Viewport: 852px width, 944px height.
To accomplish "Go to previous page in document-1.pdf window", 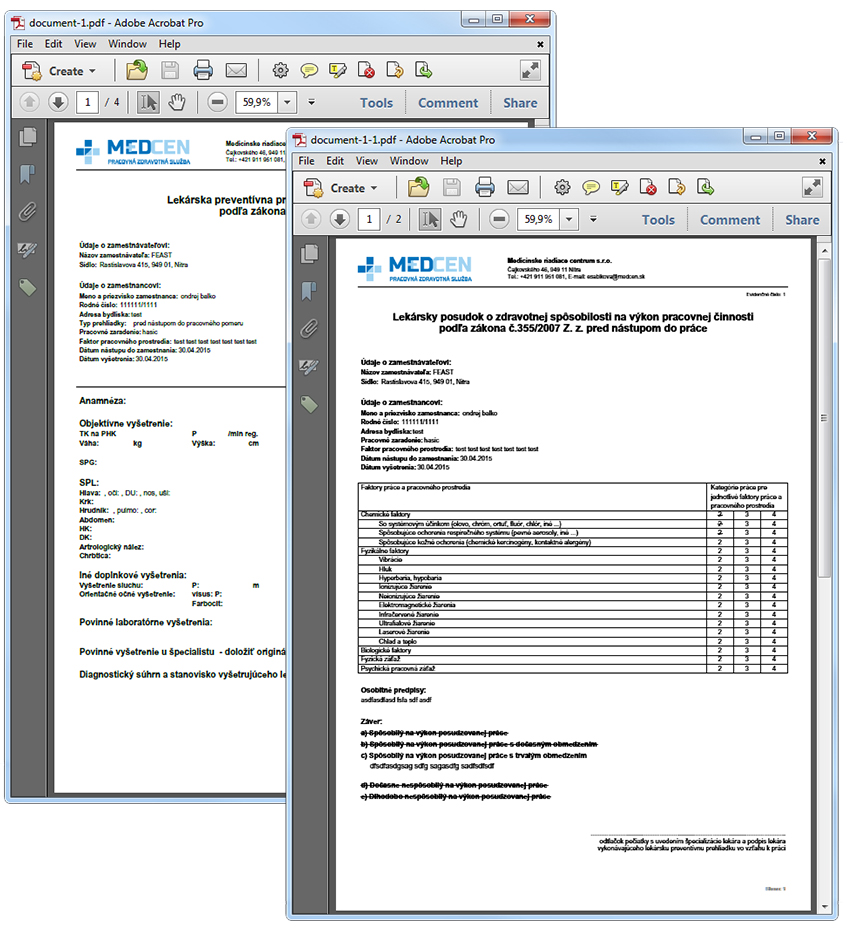I will (30, 102).
